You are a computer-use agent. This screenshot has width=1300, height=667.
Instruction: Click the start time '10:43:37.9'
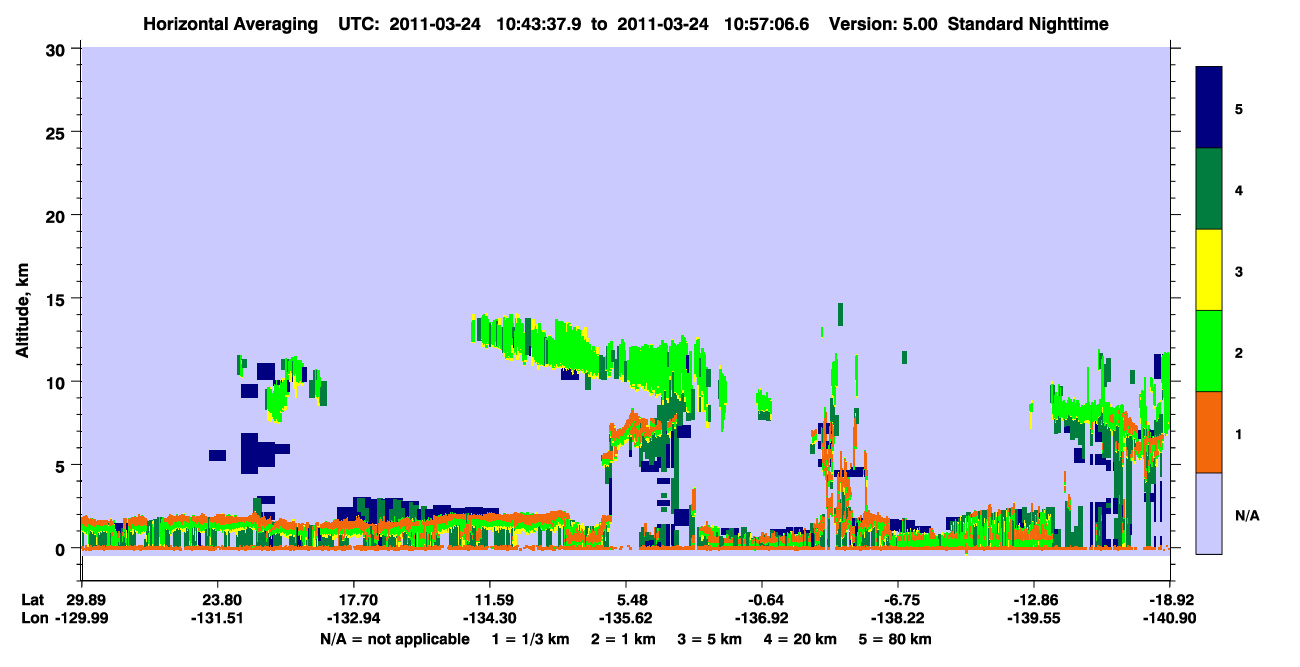(x=543, y=24)
